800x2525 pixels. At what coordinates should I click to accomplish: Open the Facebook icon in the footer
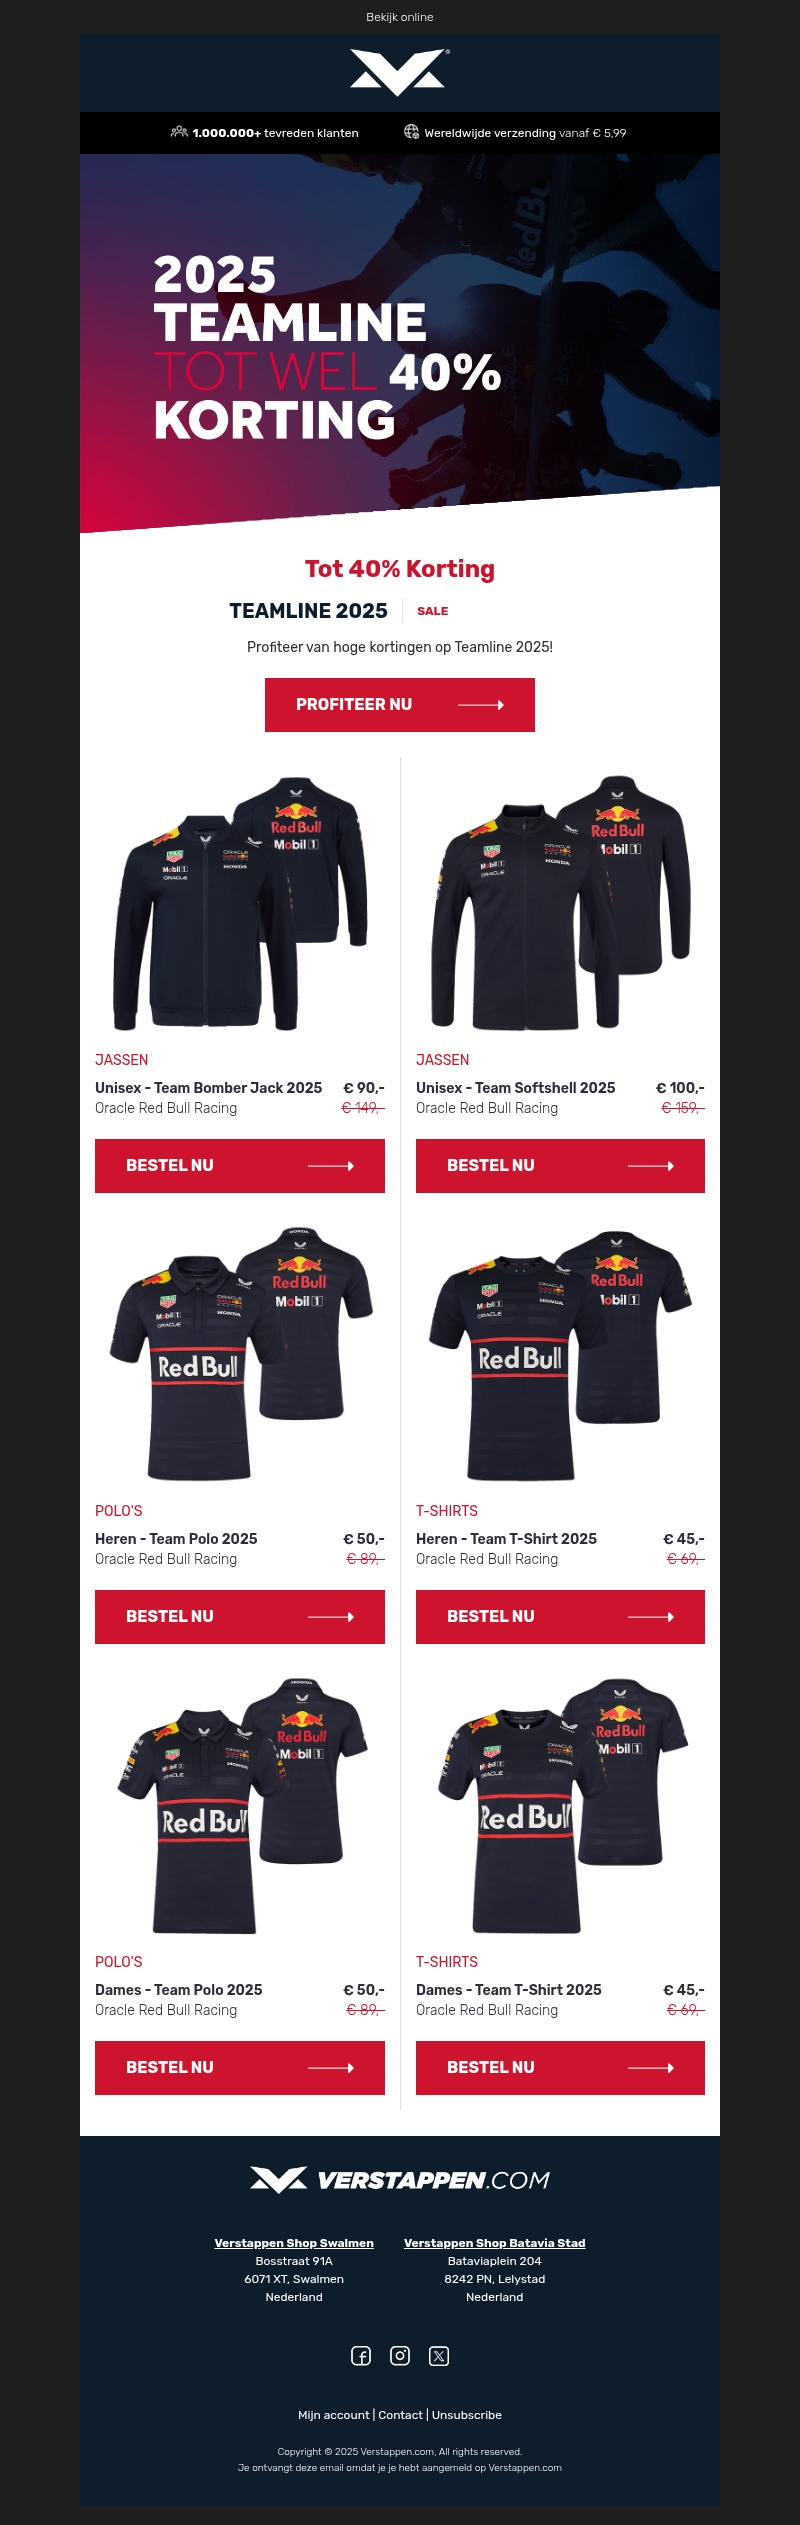(361, 2356)
